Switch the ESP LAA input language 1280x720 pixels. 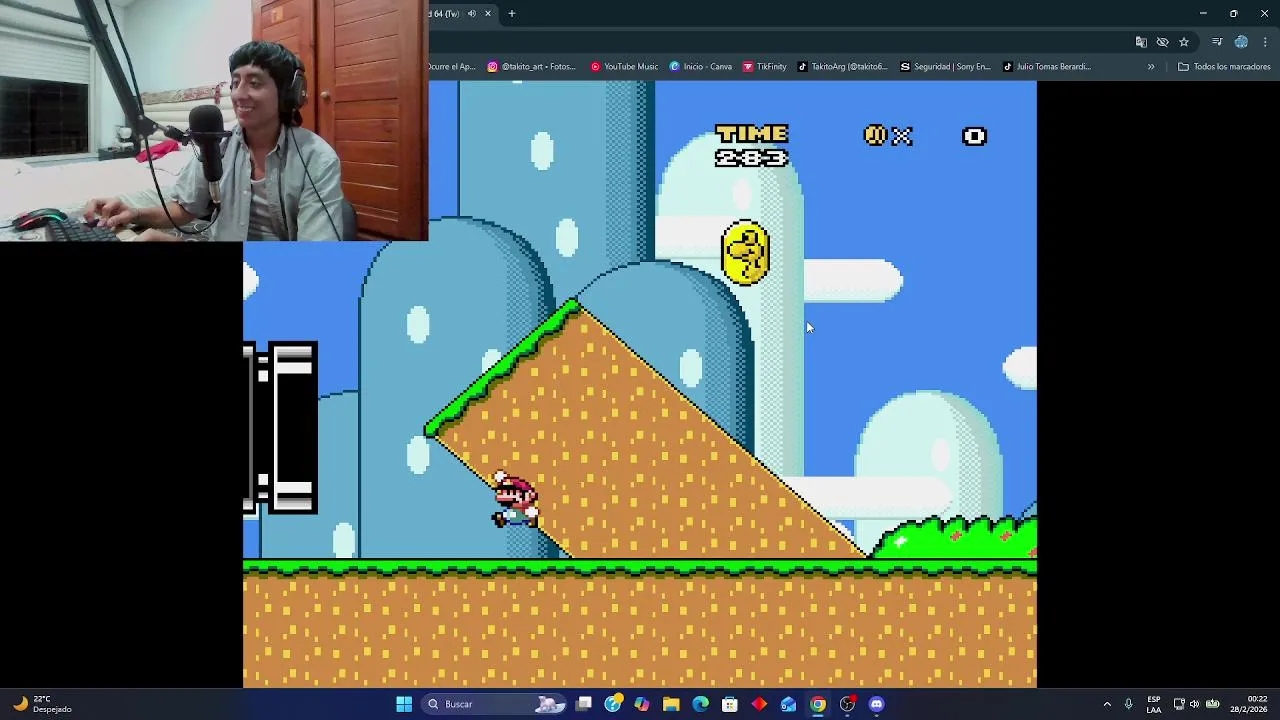[x=1154, y=704]
